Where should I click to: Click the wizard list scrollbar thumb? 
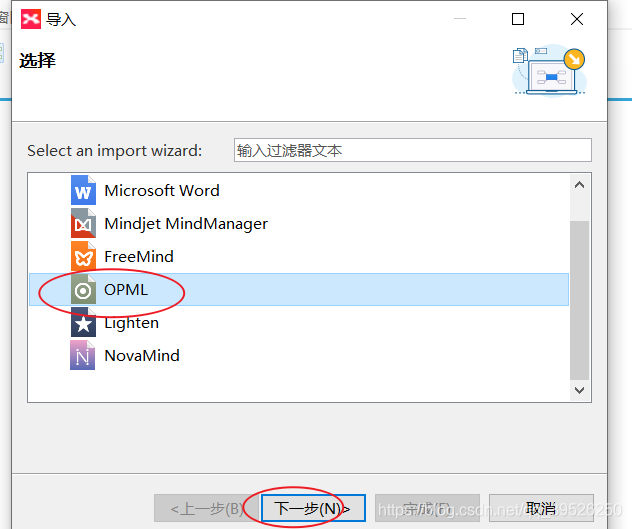click(580, 300)
